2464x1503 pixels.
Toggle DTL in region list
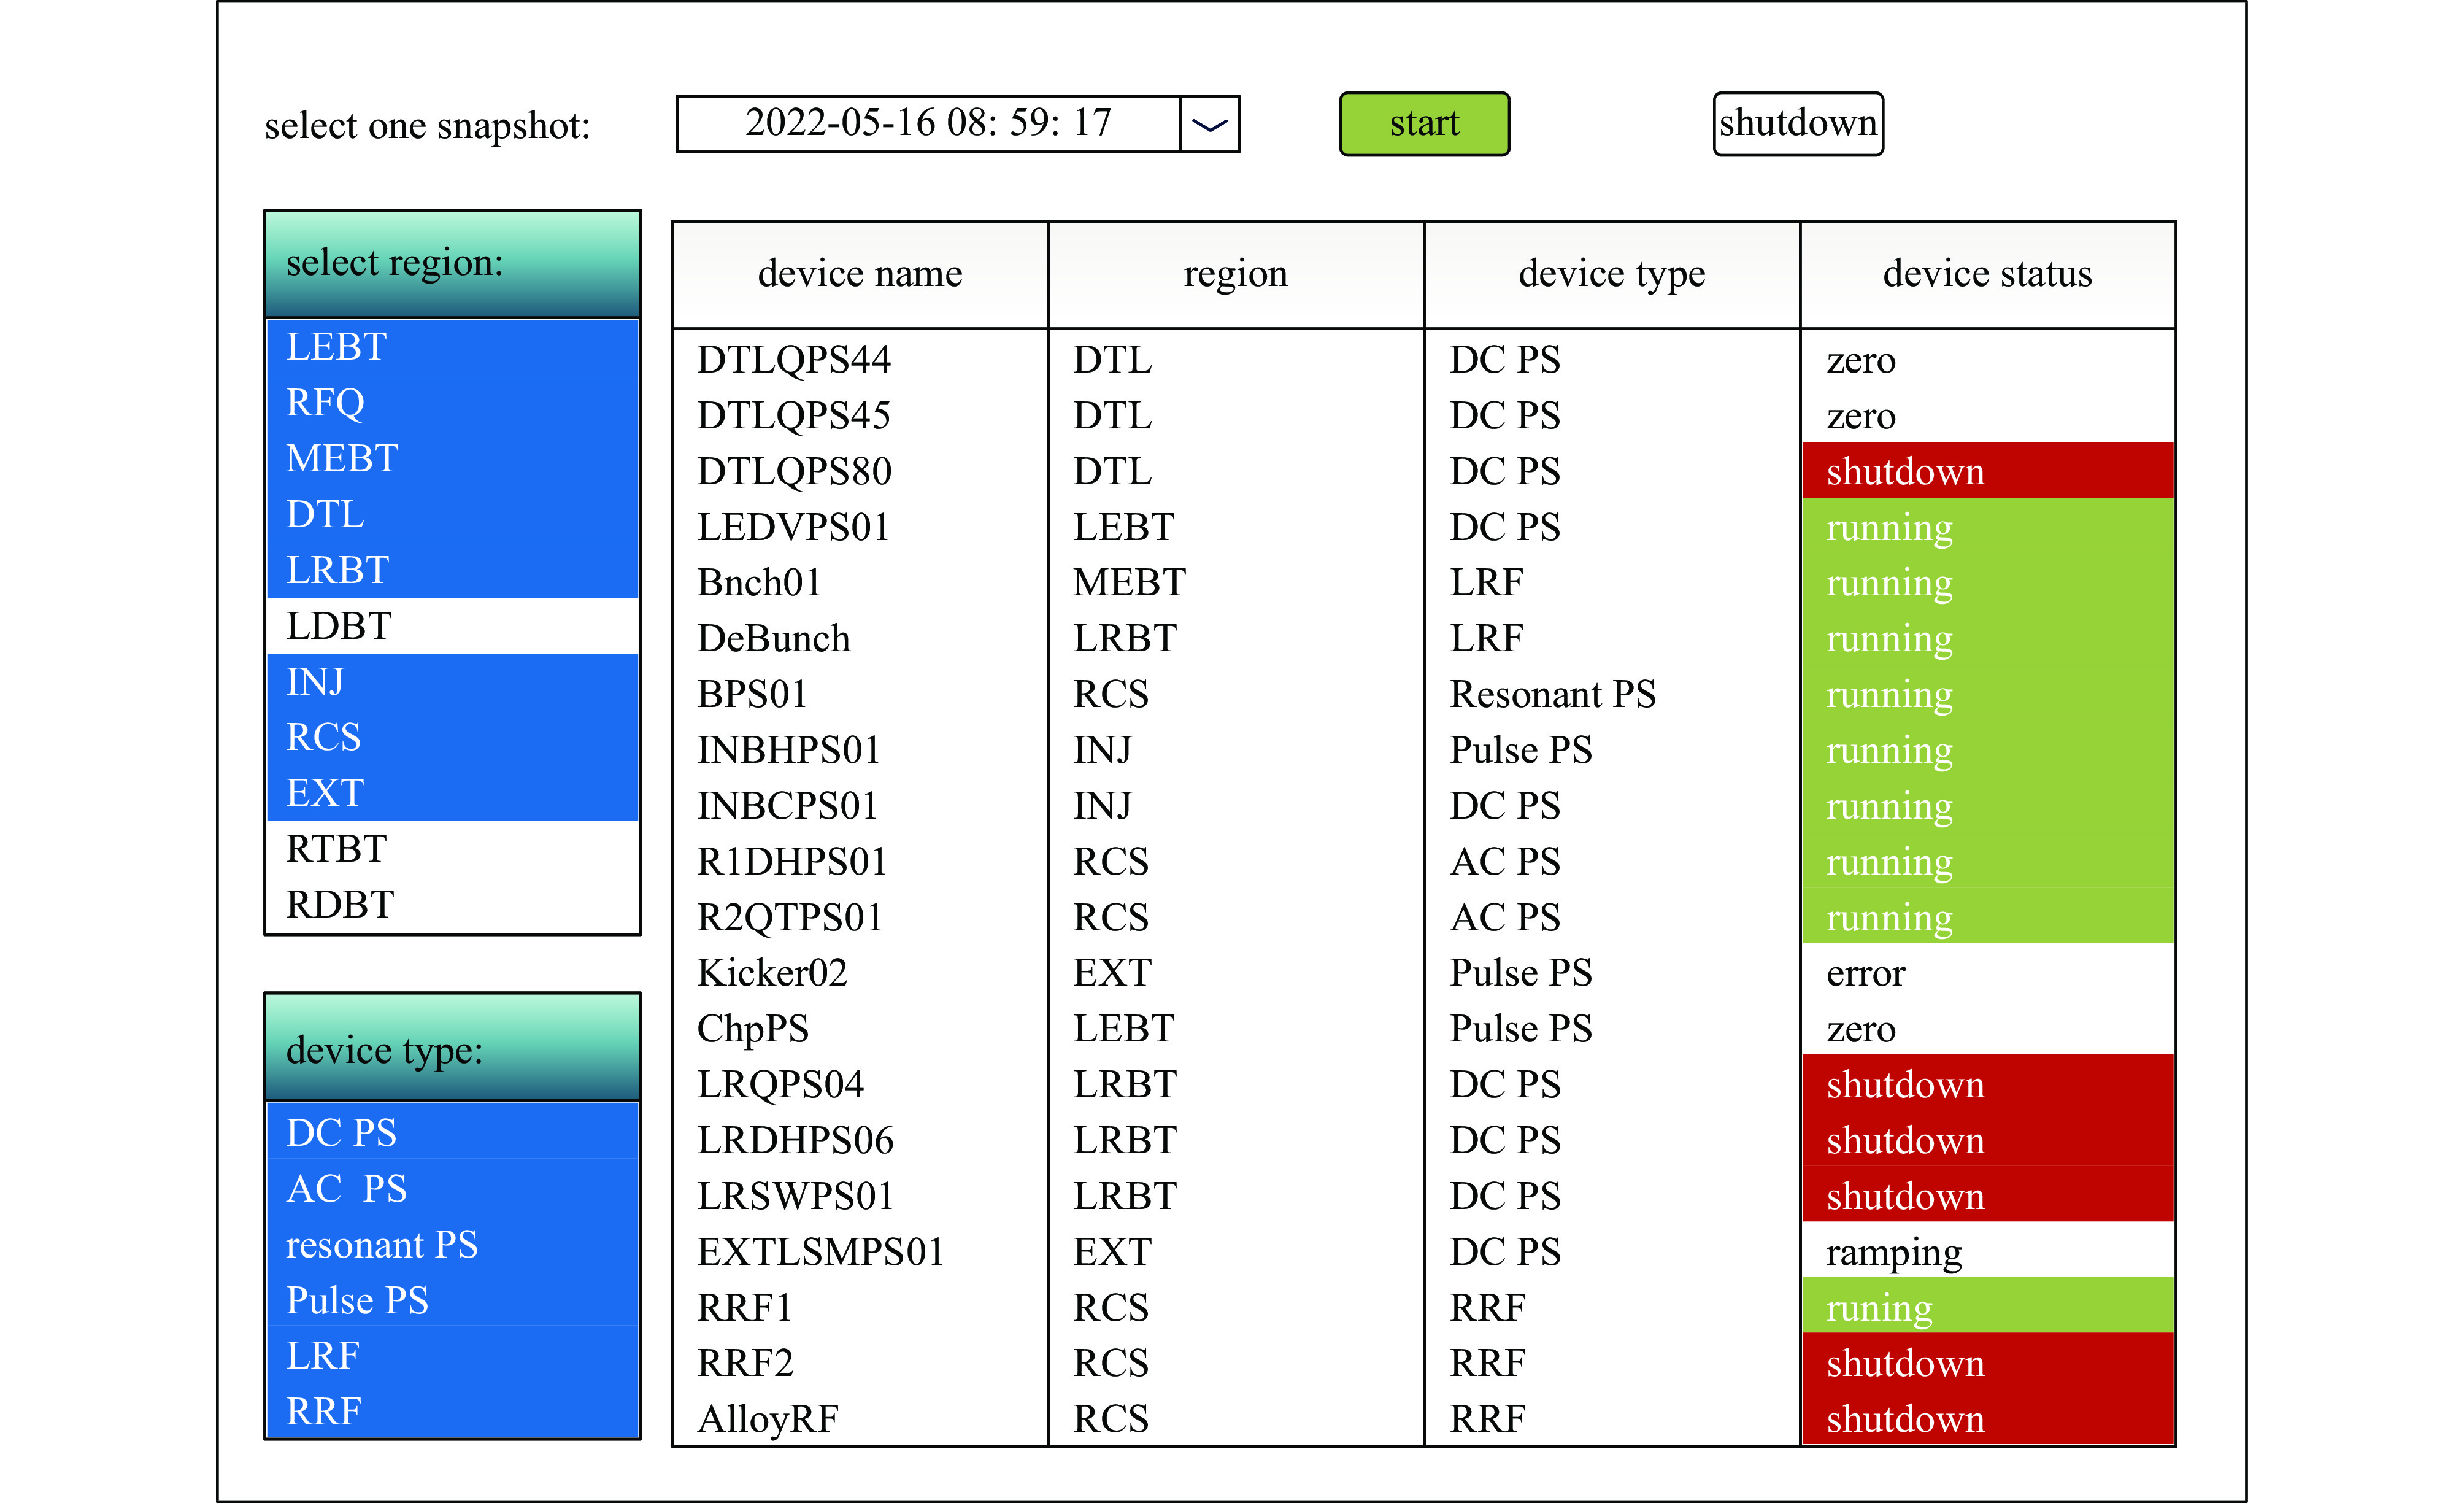coord(452,515)
